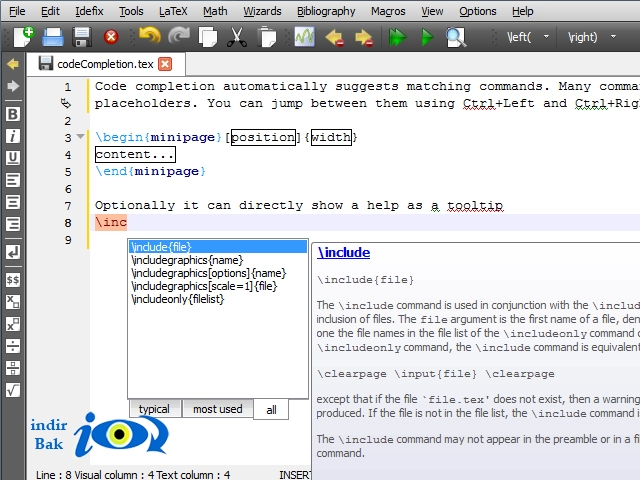Follow the \include help link

coord(344,252)
